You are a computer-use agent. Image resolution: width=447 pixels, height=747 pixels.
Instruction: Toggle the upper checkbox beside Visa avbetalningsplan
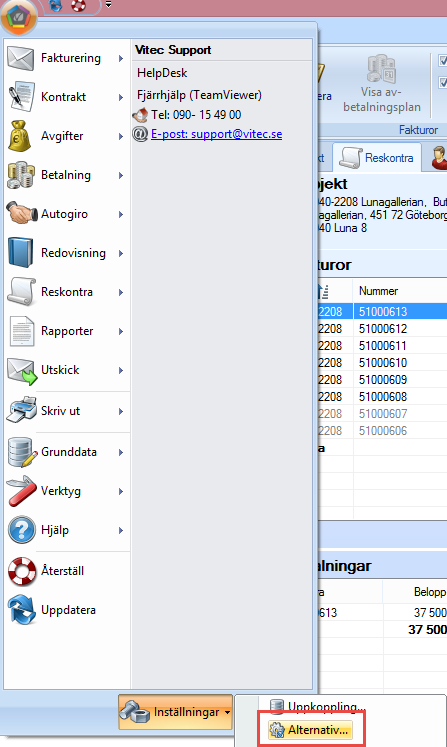click(442, 61)
